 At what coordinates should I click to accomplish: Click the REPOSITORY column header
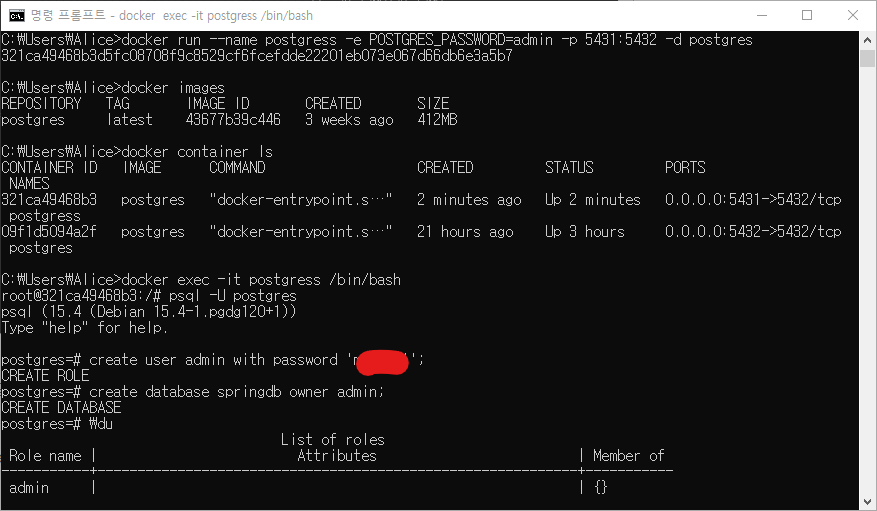pyautogui.click(x=41, y=104)
